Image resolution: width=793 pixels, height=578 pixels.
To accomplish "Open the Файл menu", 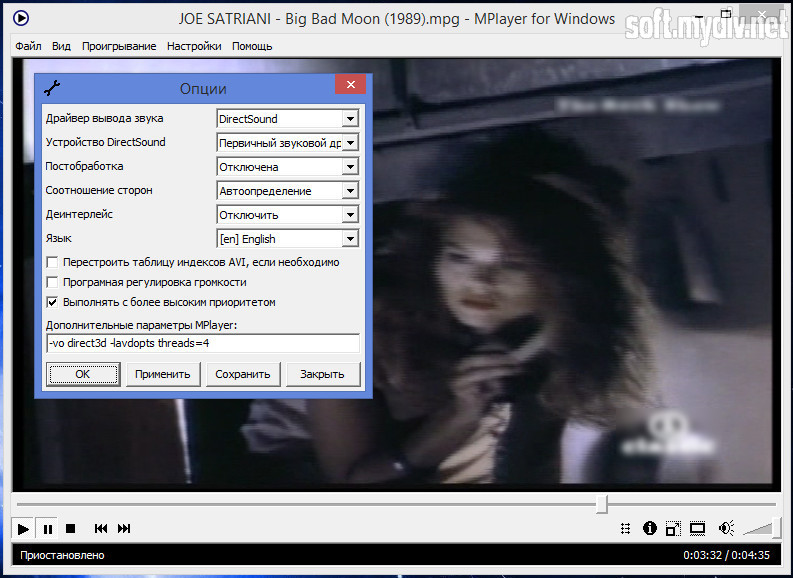I will tap(28, 46).
